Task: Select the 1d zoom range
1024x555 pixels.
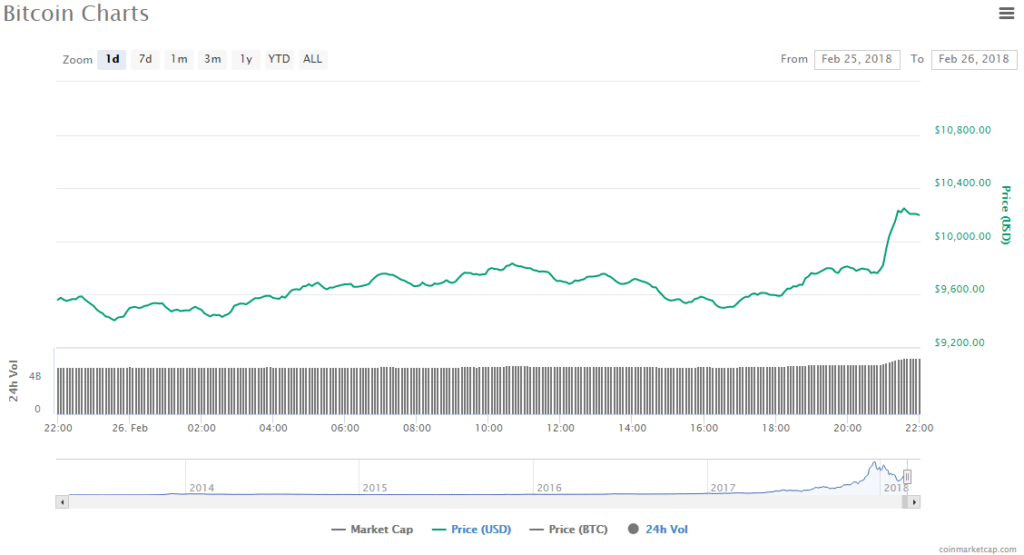Action: tap(112, 59)
